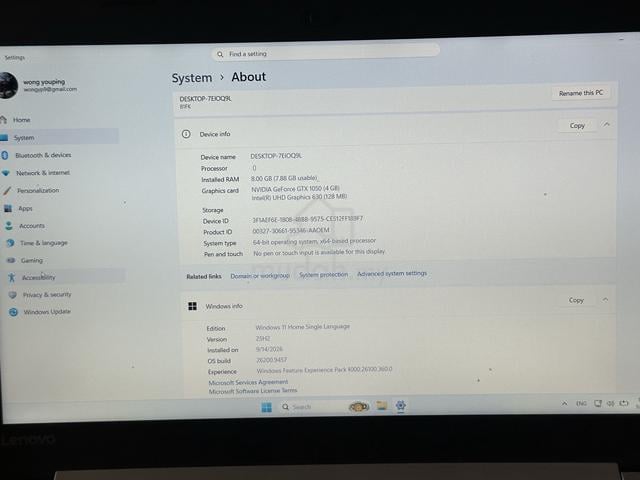This screenshot has width=640, height=480.
Task: Click the Device info circle icon
Action: pyautogui.click(x=186, y=134)
